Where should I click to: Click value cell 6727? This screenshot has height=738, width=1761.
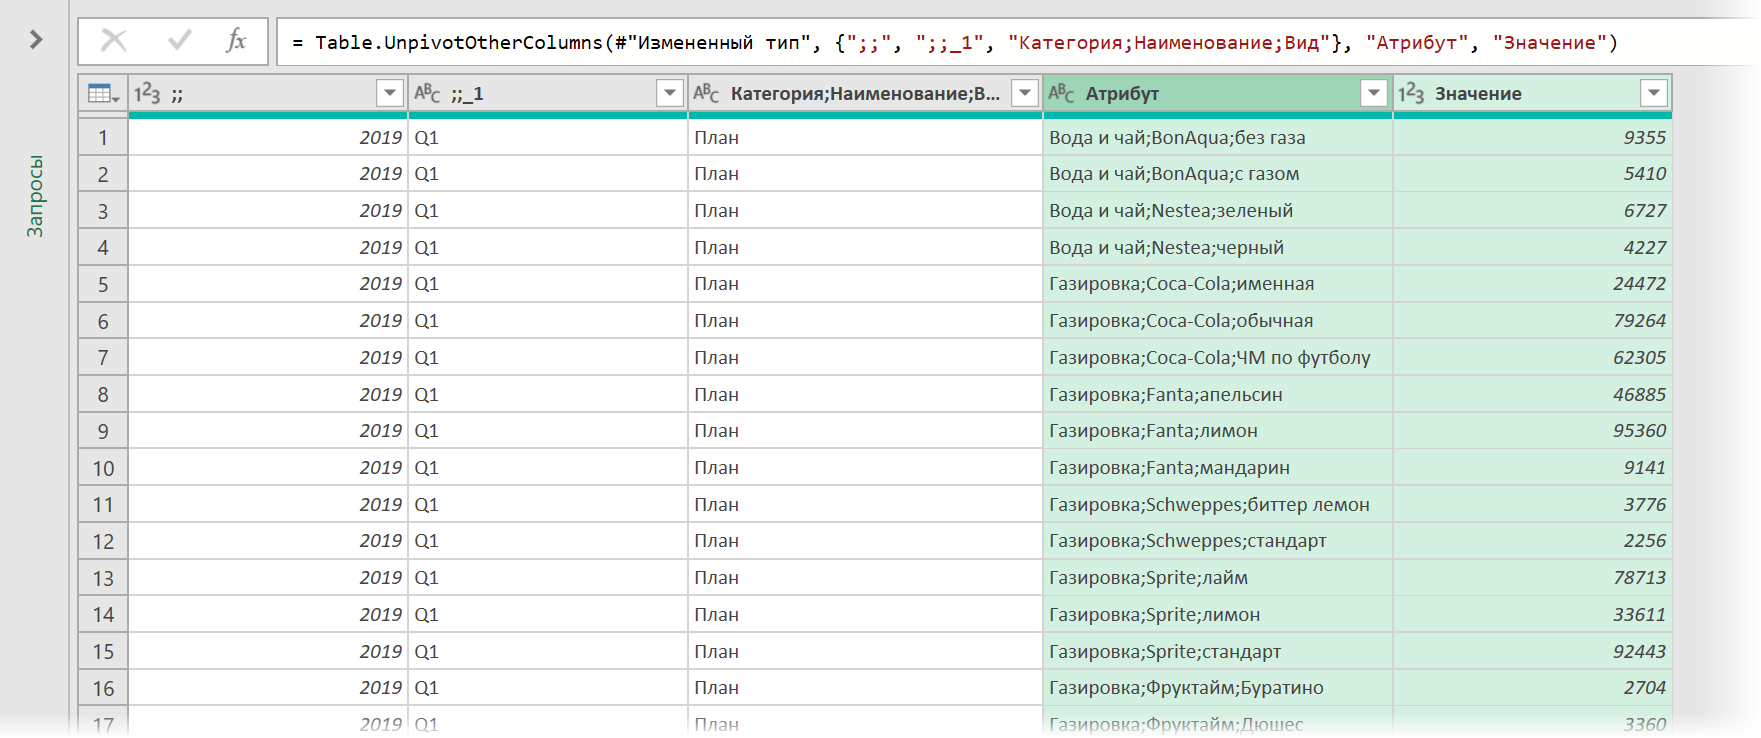(x=1532, y=210)
